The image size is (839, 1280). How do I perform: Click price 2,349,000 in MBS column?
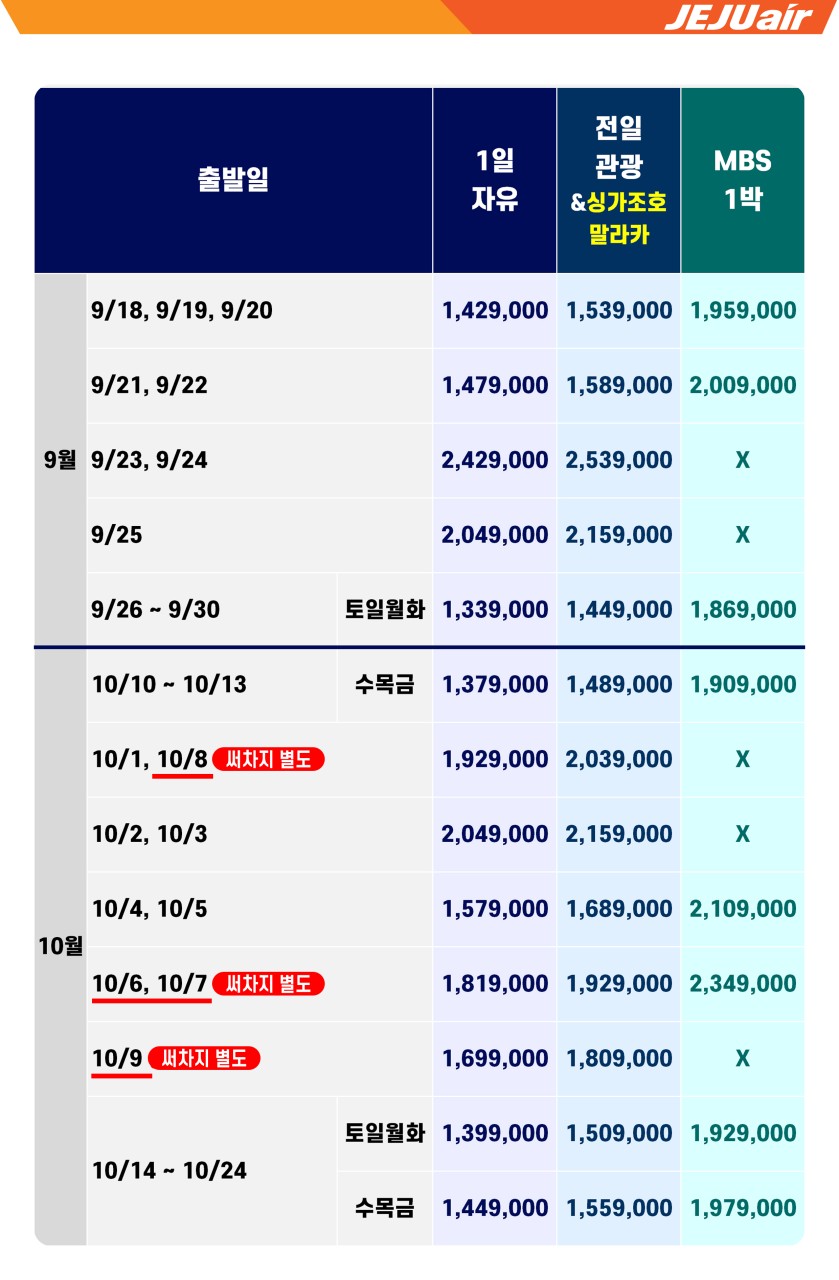click(743, 984)
